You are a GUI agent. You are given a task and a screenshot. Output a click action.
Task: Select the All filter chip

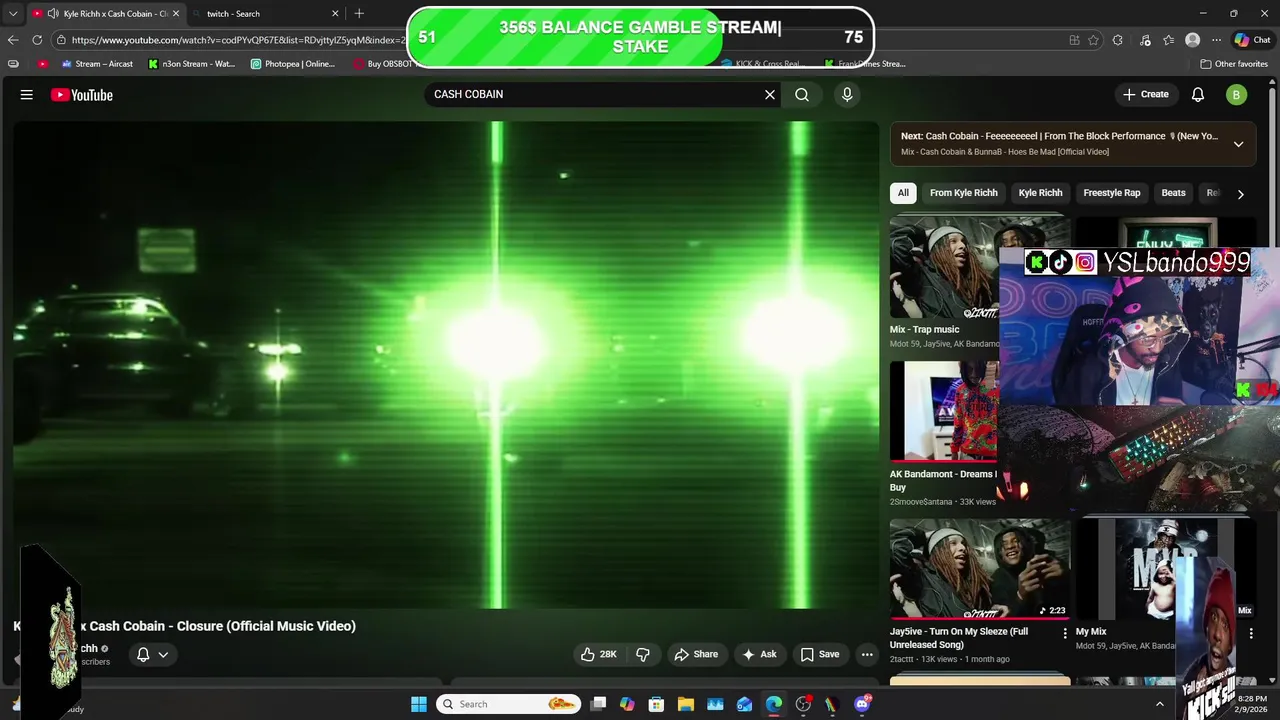coord(903,193)
